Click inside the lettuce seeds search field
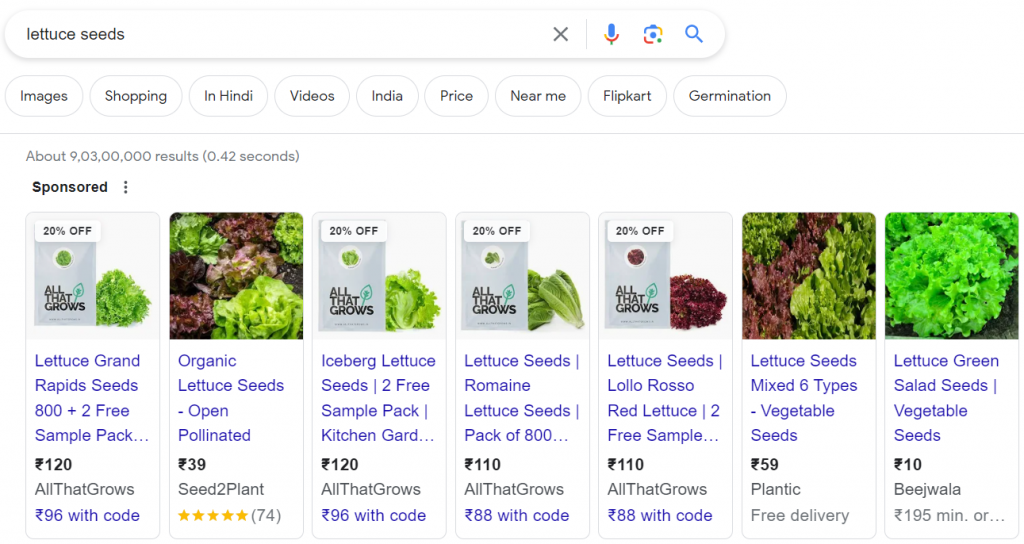The width and height of the screenshot is (1024, 544). click(x=280, y=35)
